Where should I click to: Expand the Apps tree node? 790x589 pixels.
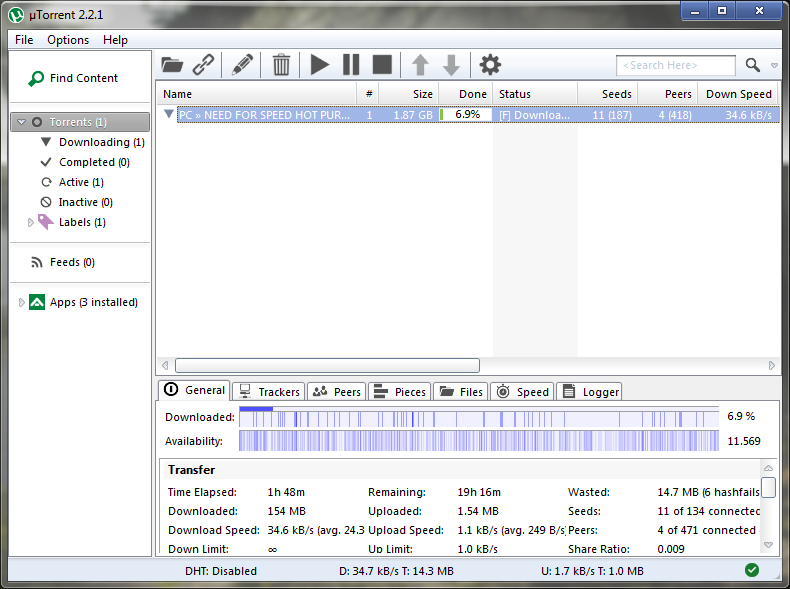[21, 302]
